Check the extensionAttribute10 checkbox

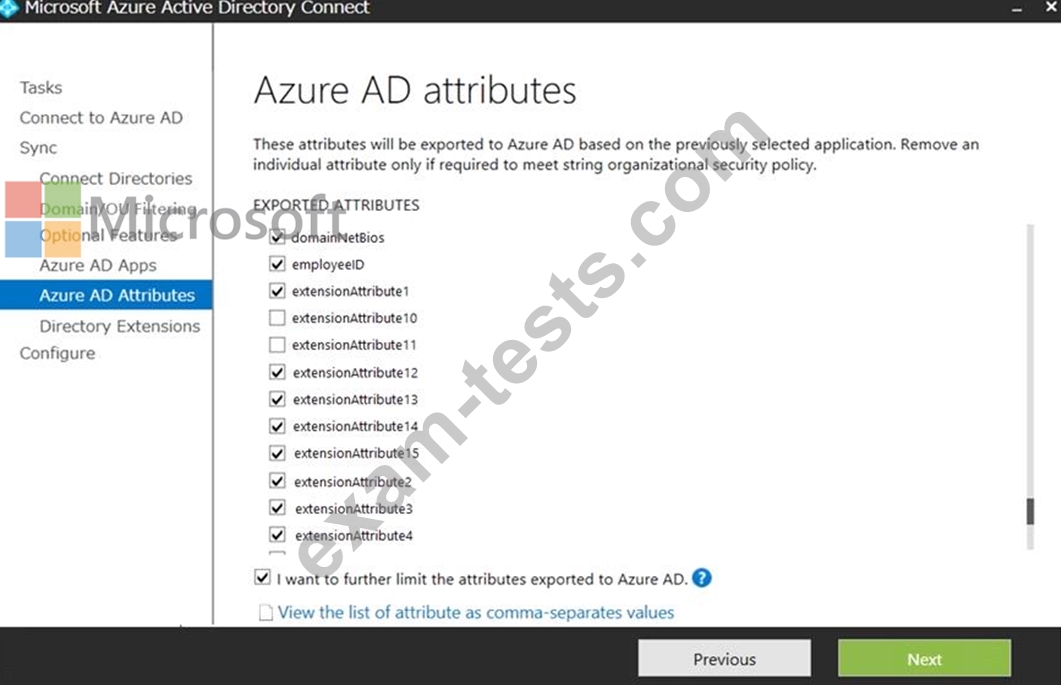click(x=277, y=317)
